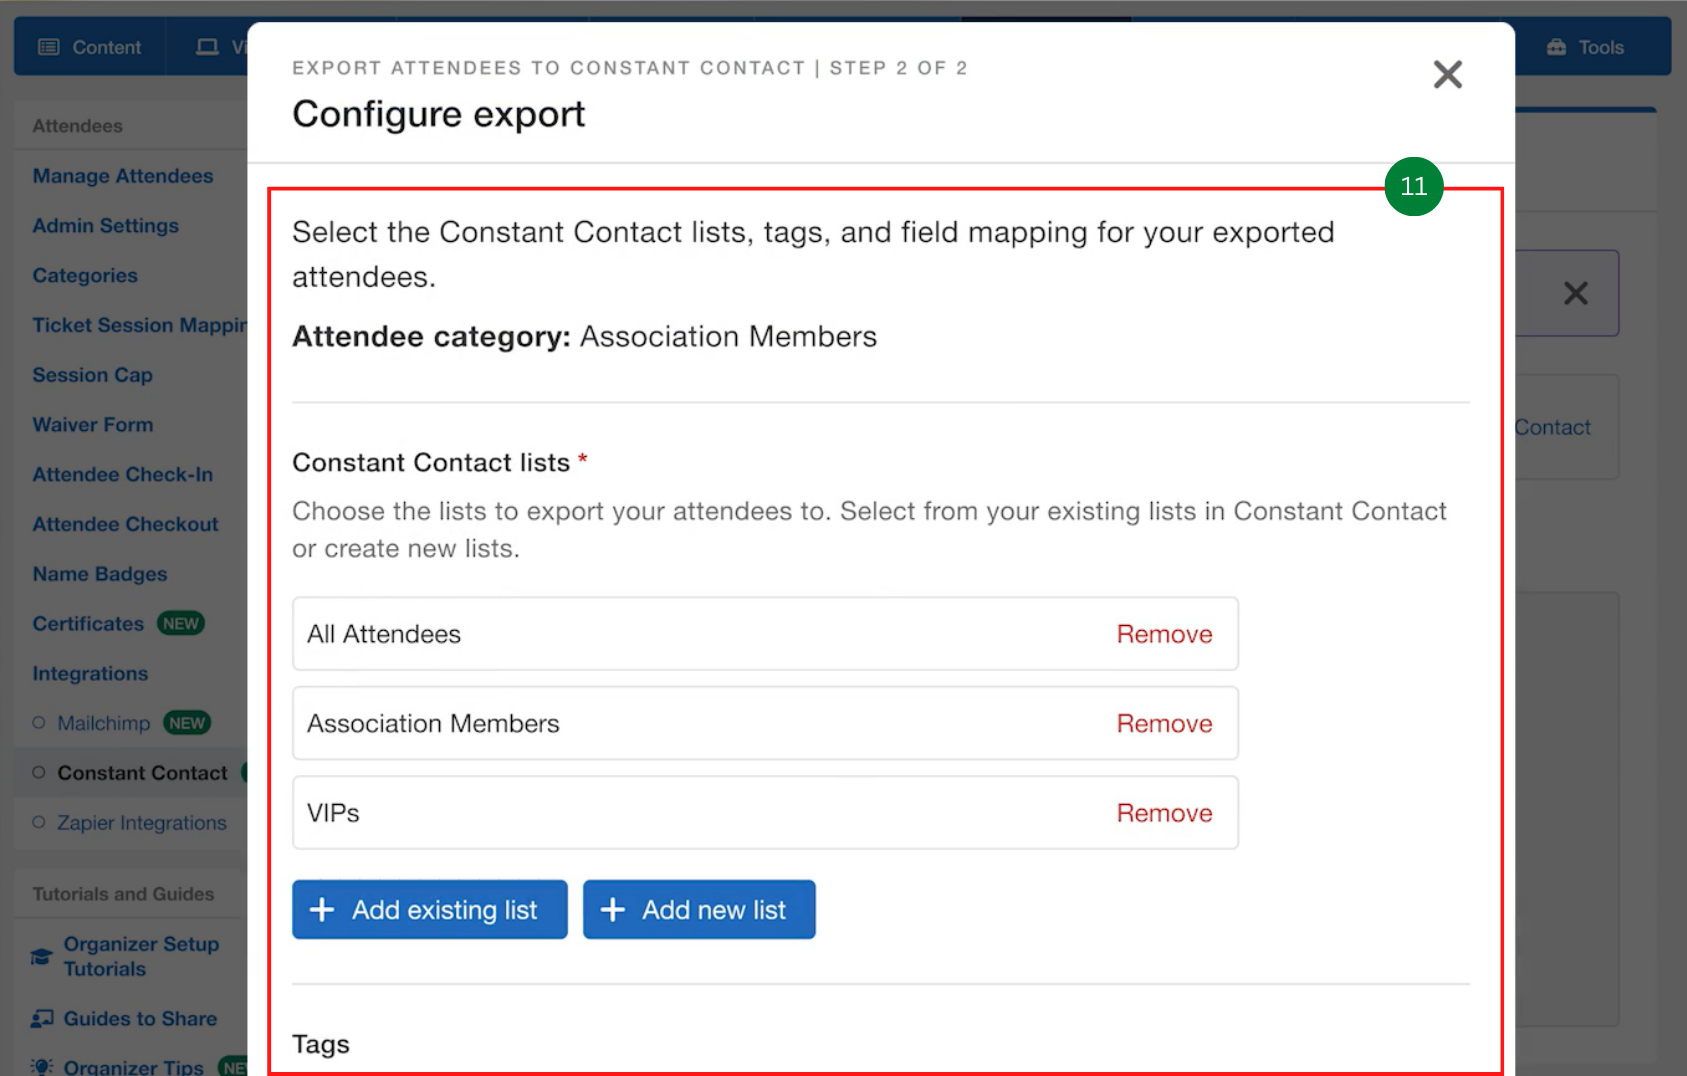Click NEW badge next to Mailchimp
1687x1076 pixels.
click(x=187, y=723)
